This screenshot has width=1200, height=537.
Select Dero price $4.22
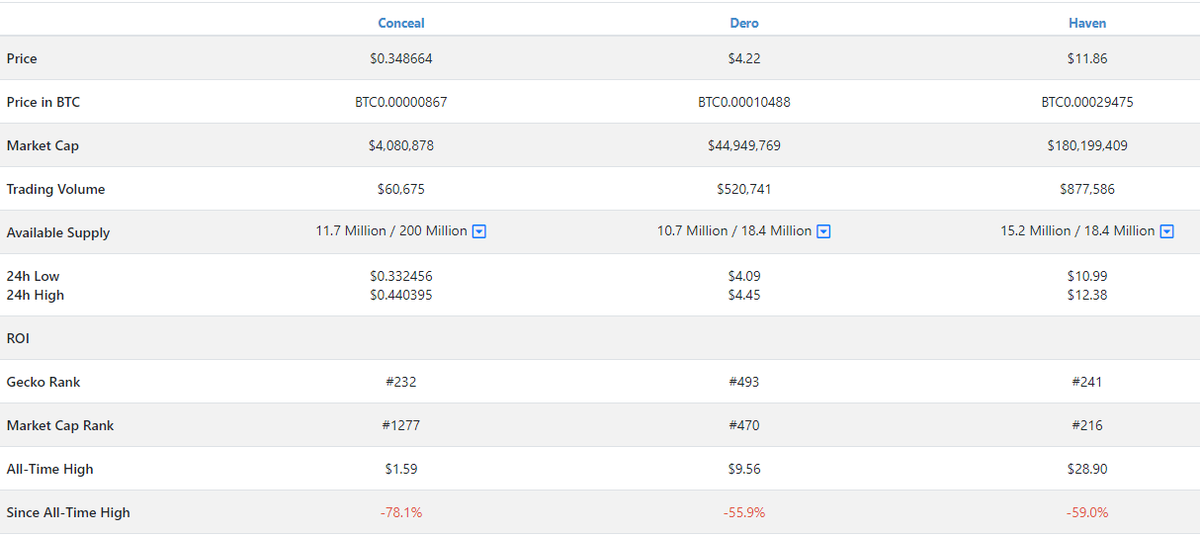coord(744,59)
